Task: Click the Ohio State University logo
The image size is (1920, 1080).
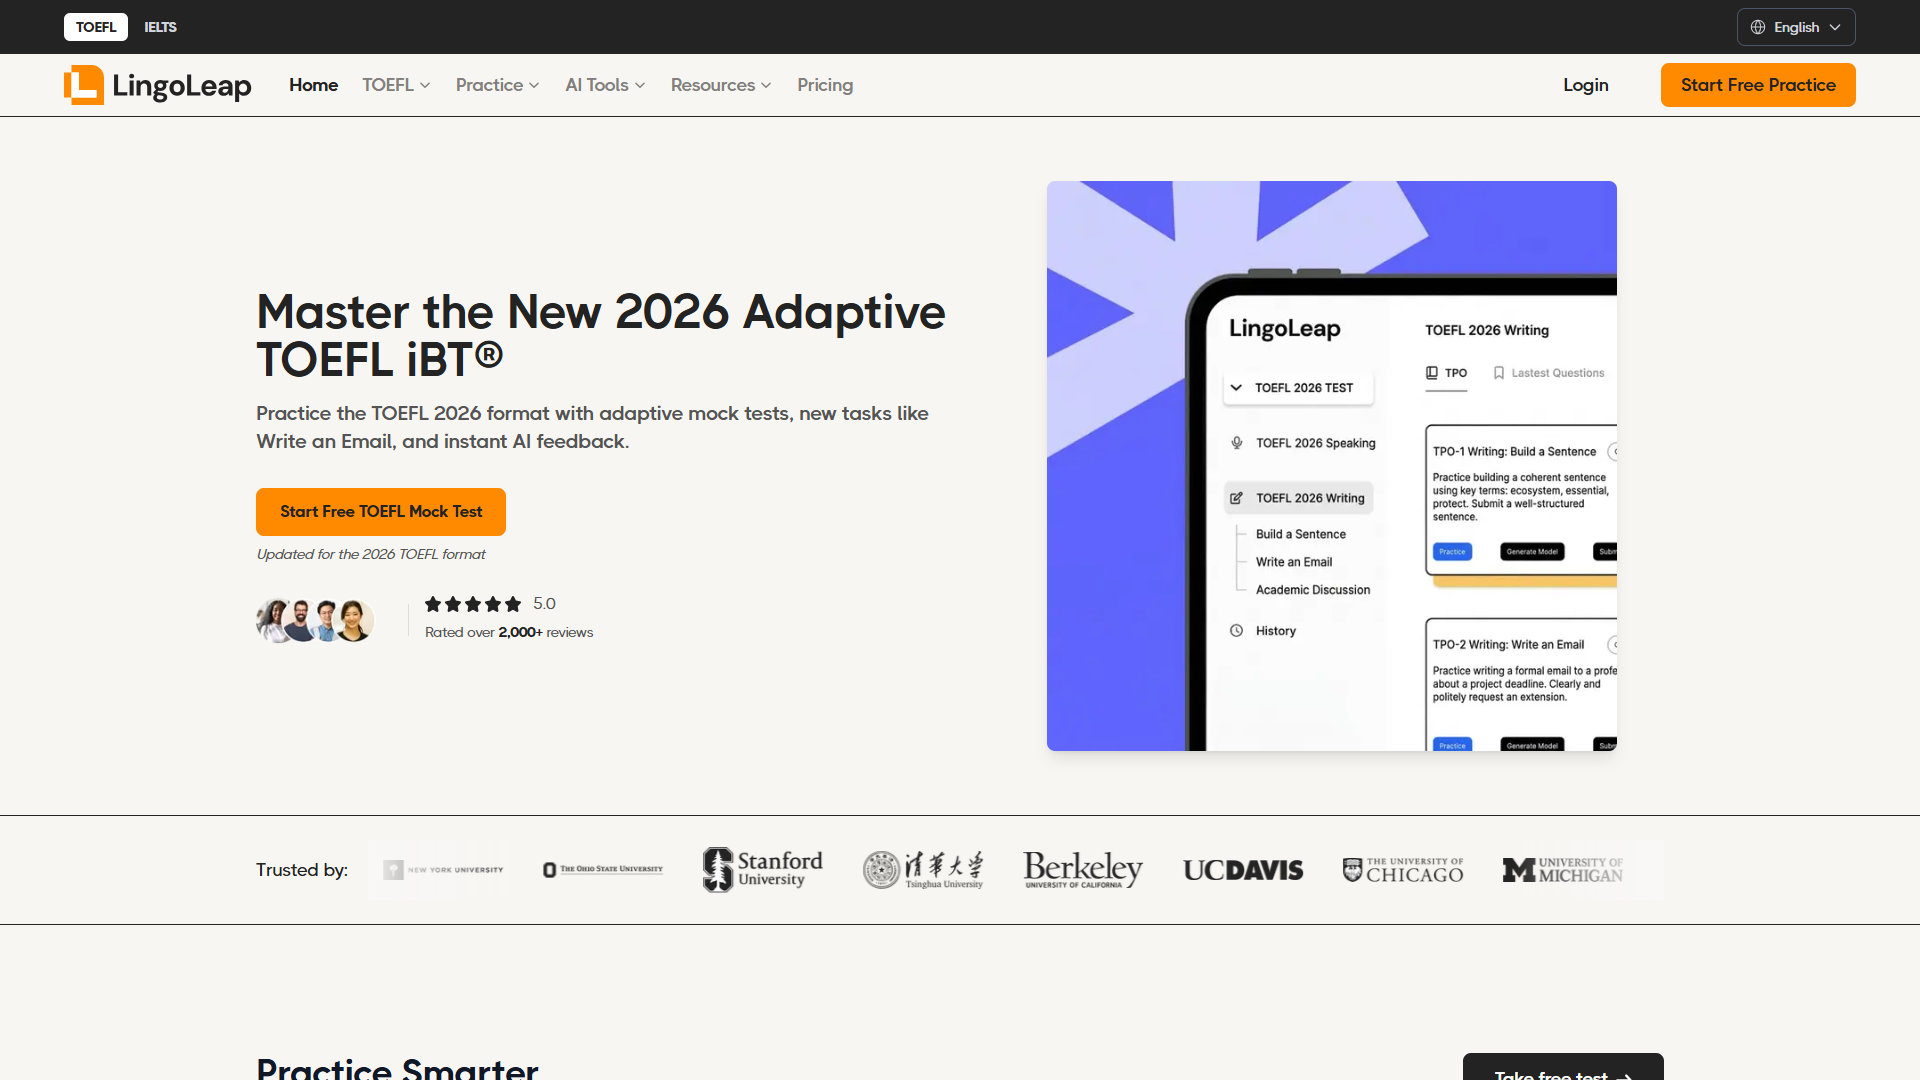Action: 603,870
